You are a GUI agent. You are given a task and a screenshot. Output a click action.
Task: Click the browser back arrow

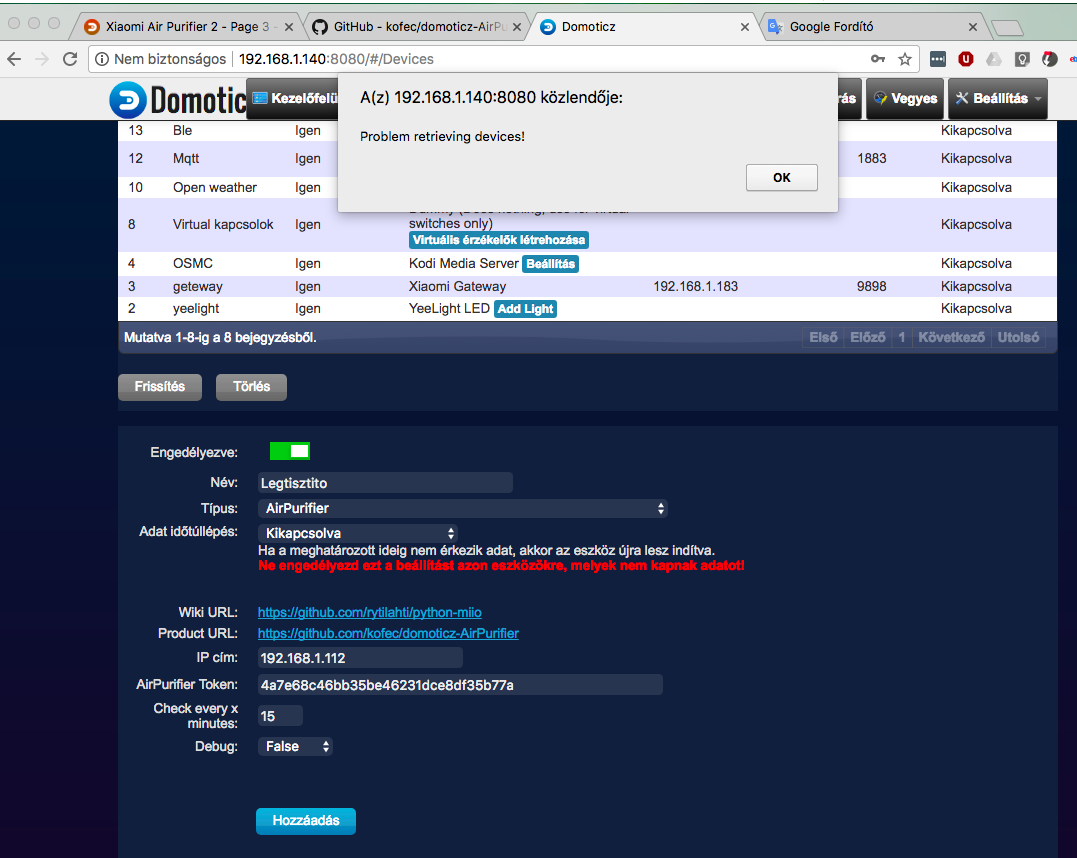(x=14, y=59)
